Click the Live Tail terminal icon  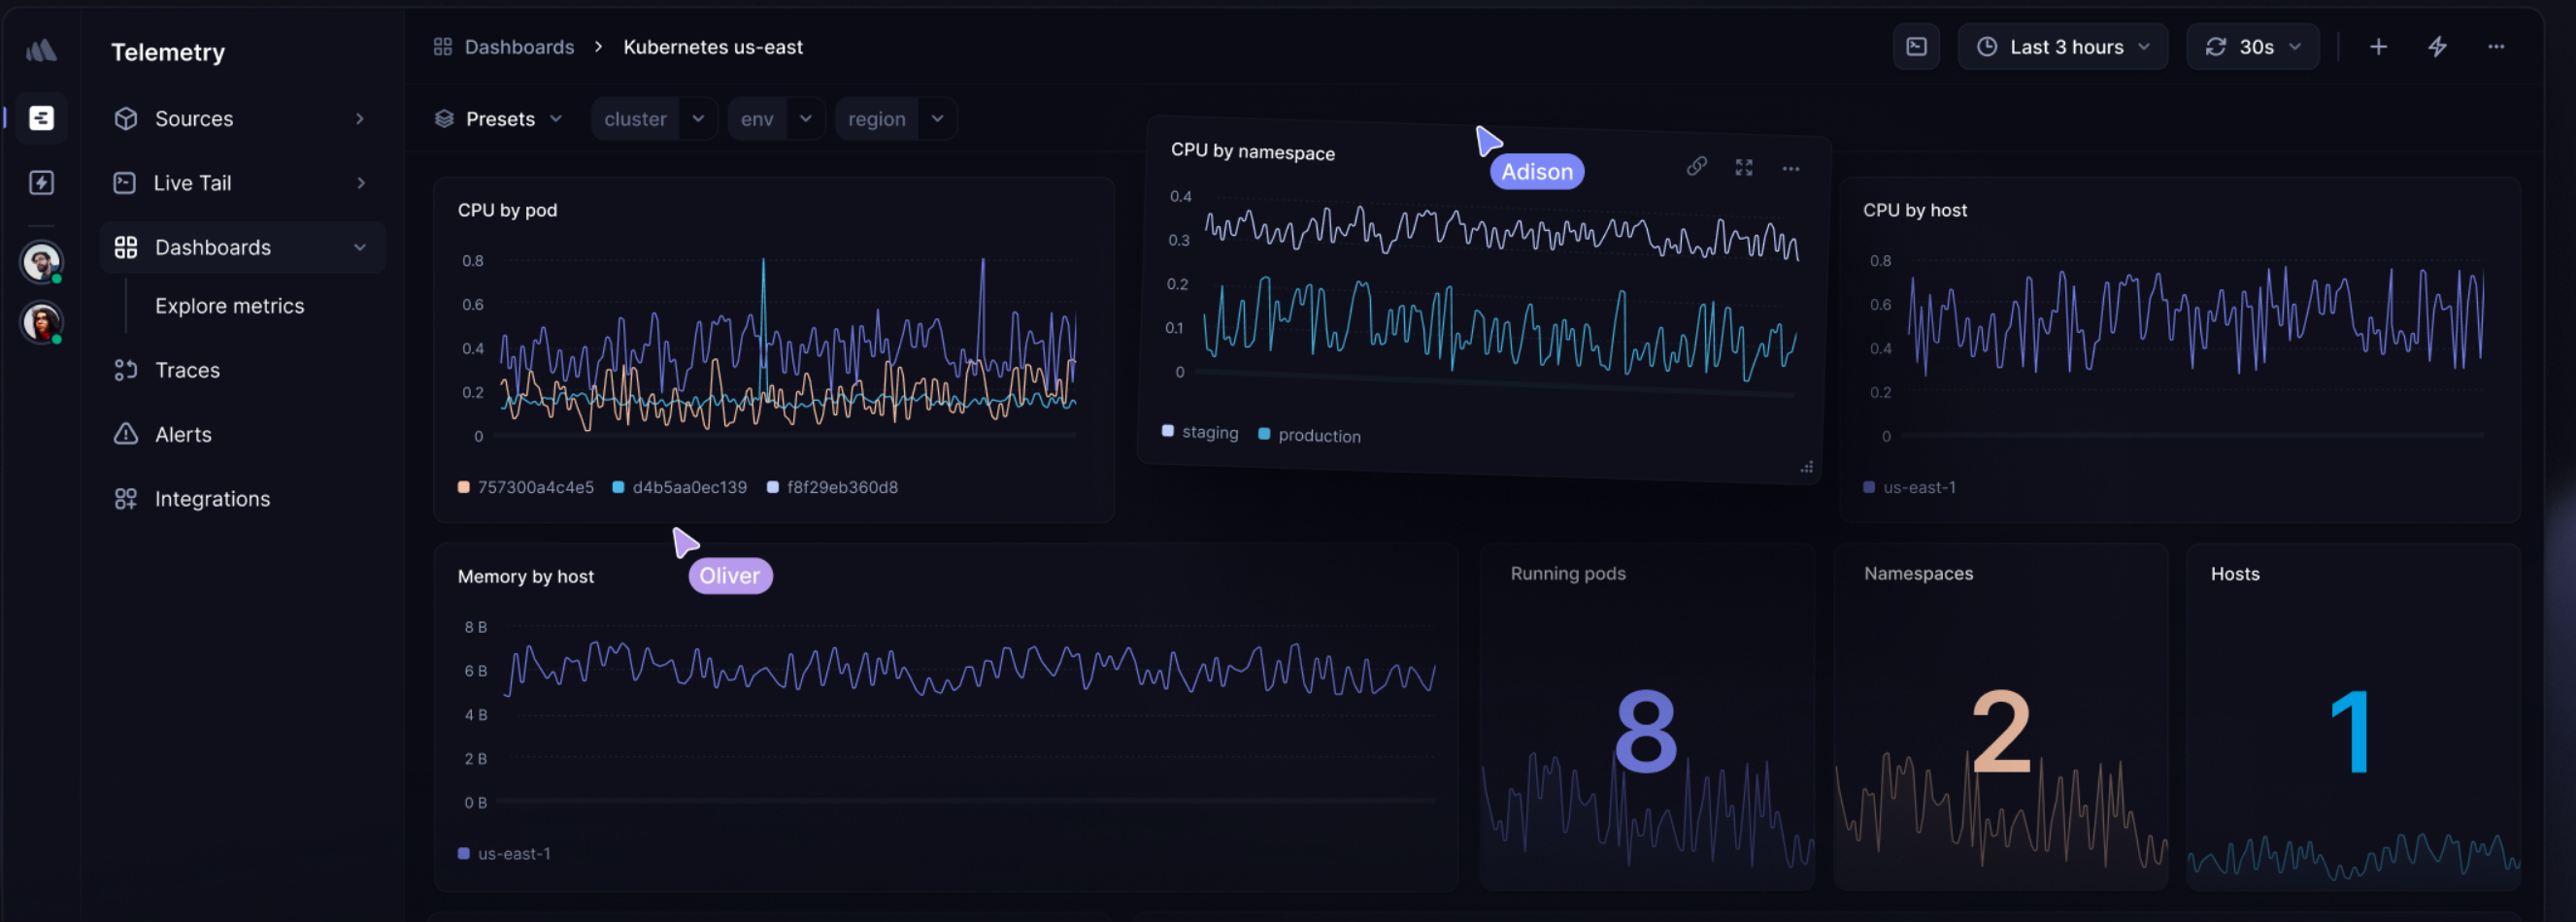point(125,183)
